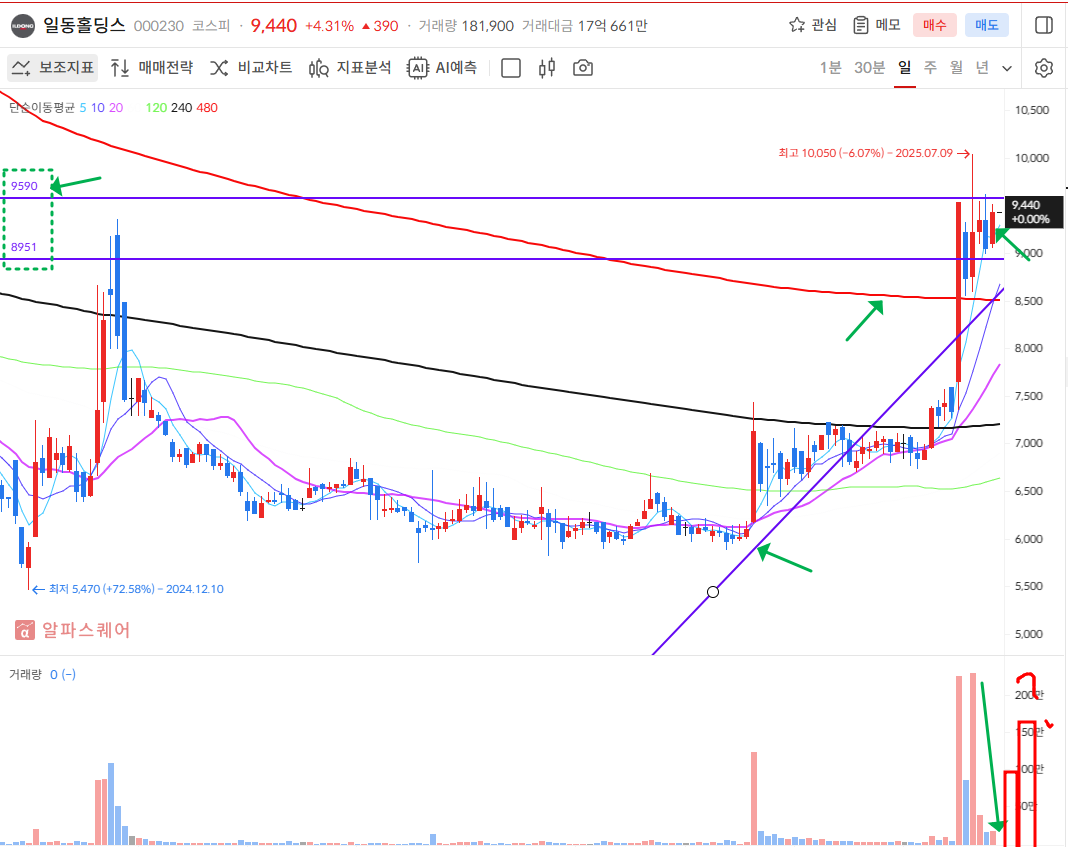Toggle the side panel layout icon

(1043, 25)
